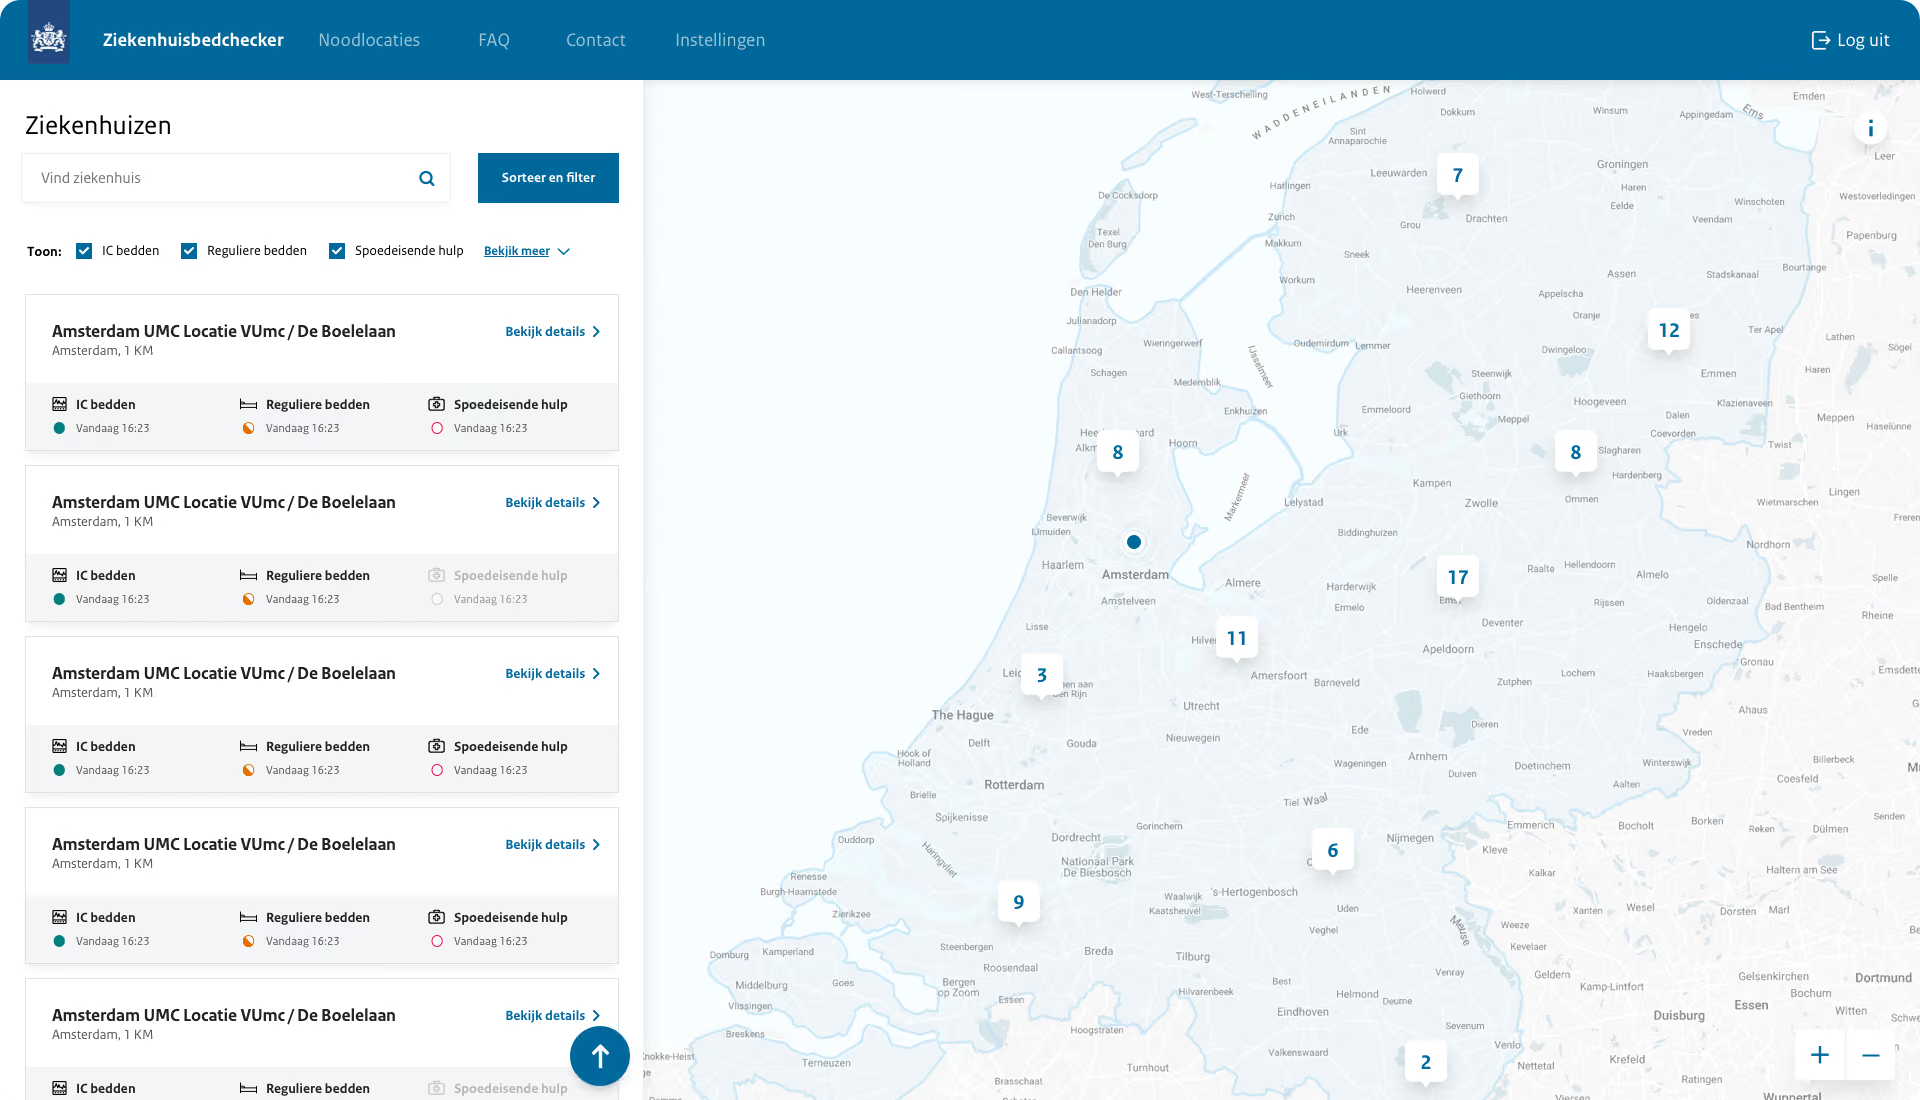Open second card's Bekijk details chevron
Screen dimensions: 1920x1100
(596, 503)
